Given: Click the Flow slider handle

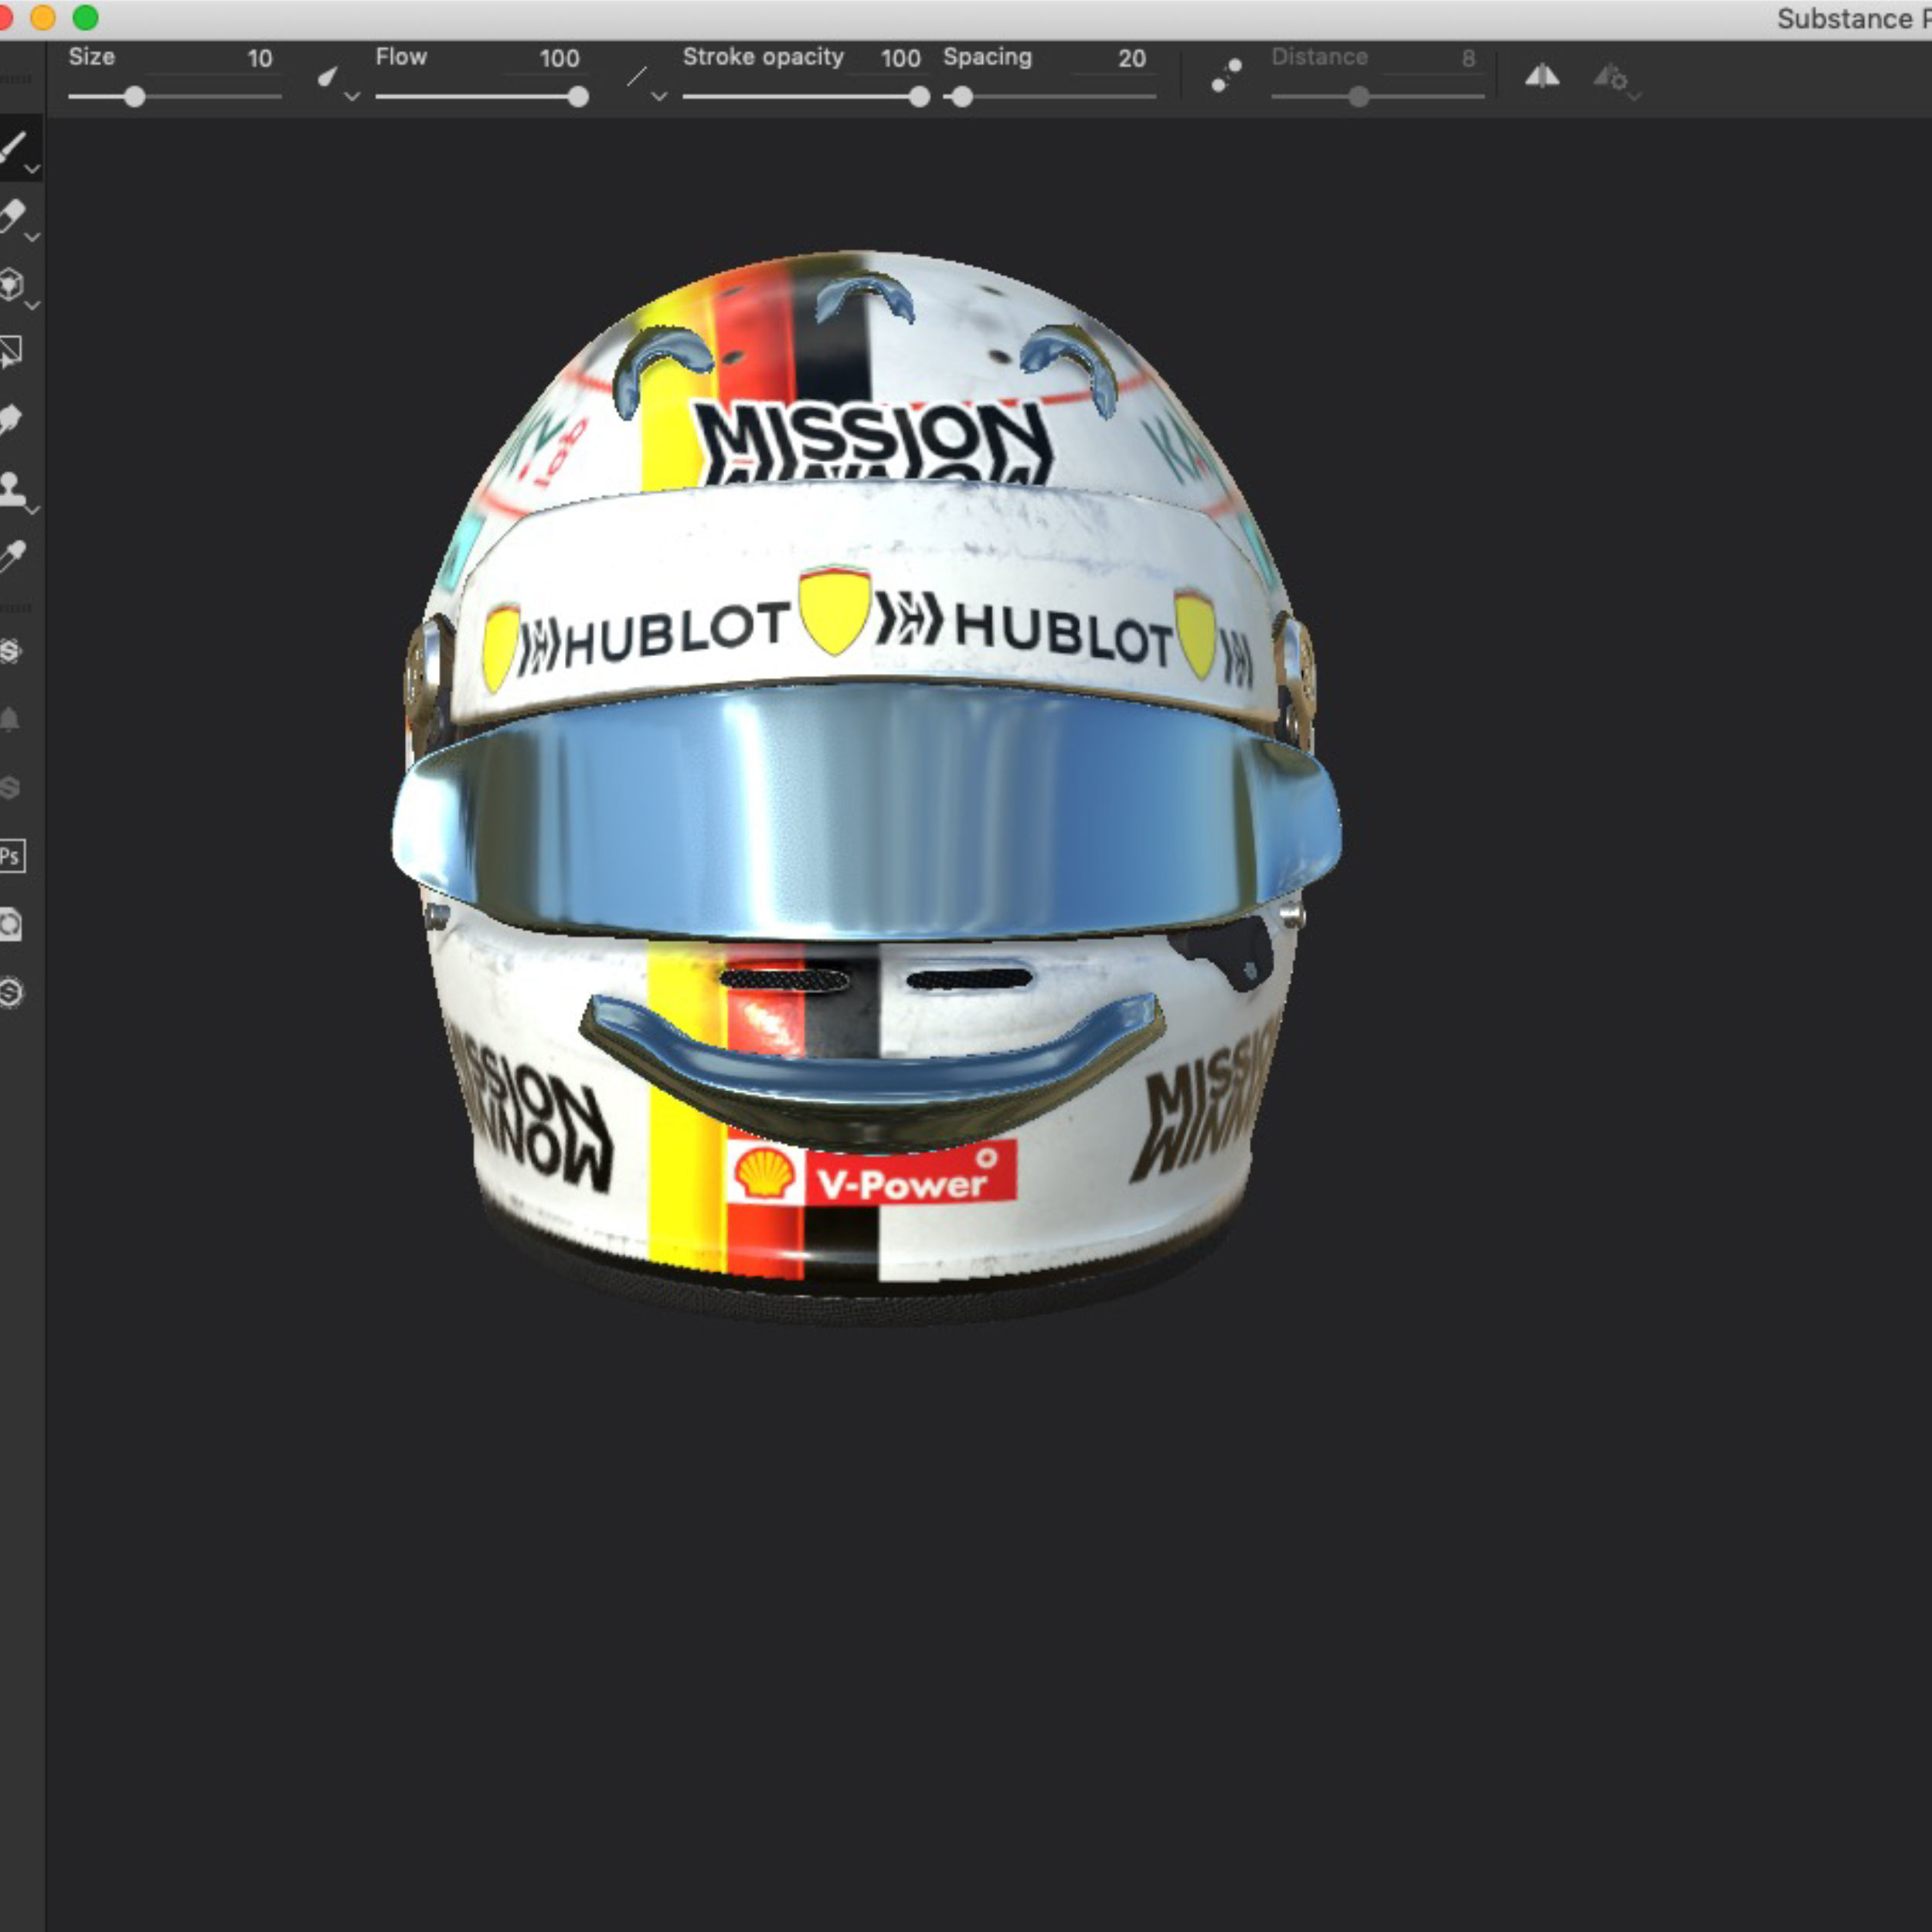Looking at the screenshot, I should 578,97.
